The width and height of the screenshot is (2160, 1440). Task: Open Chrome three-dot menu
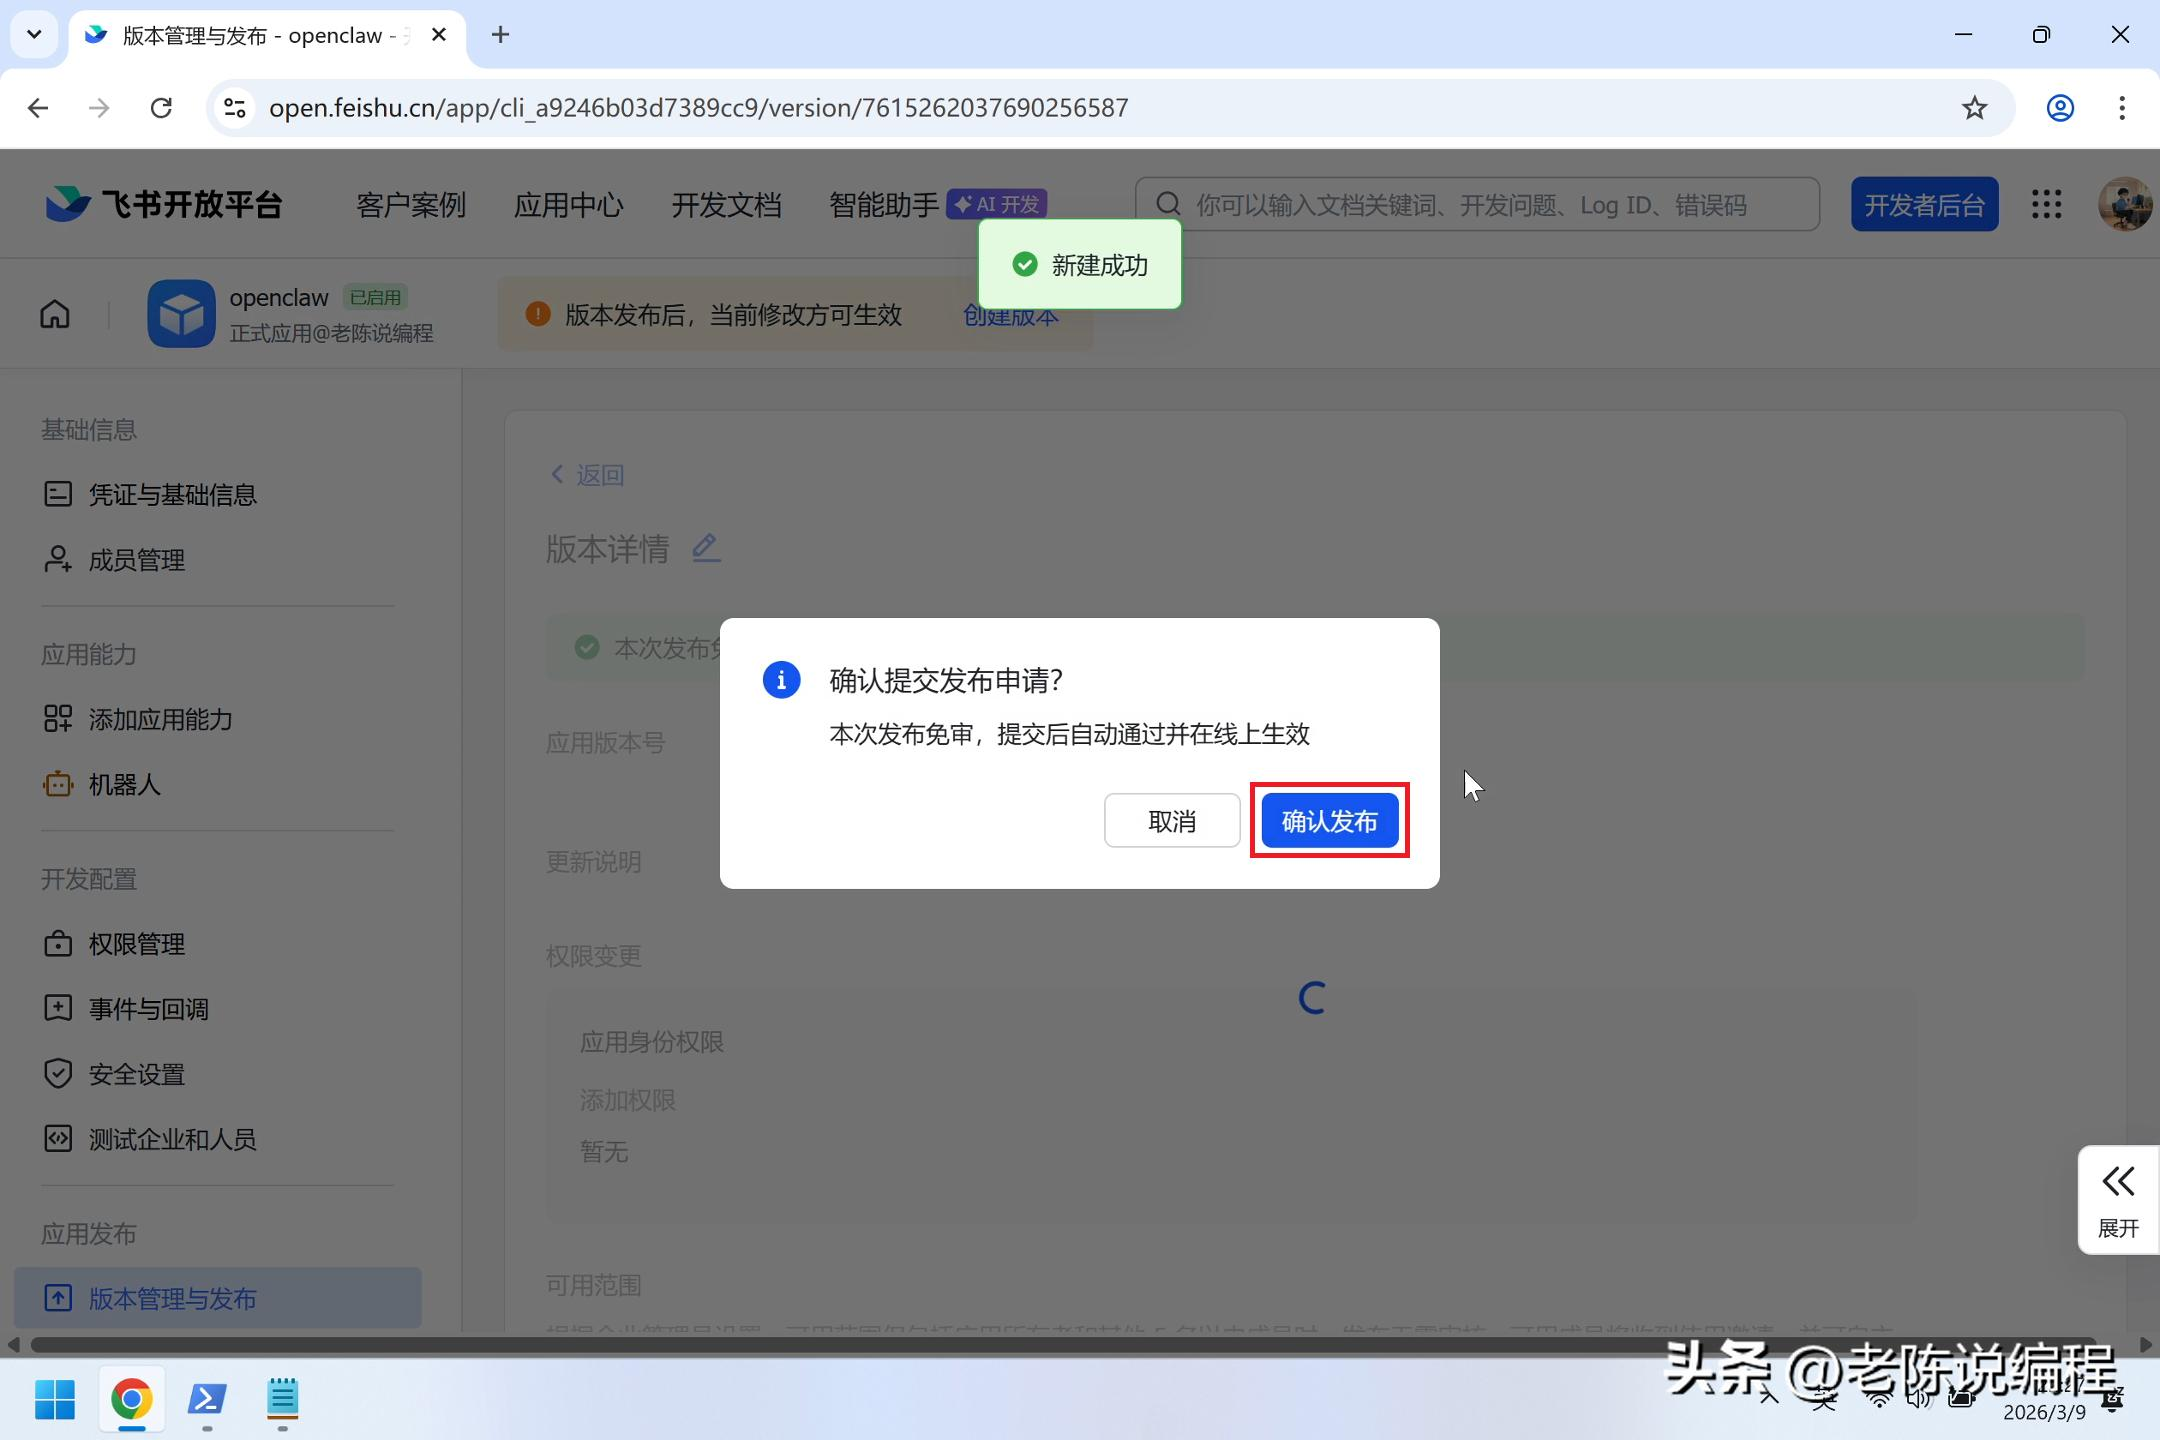(x=2121, y=108)
